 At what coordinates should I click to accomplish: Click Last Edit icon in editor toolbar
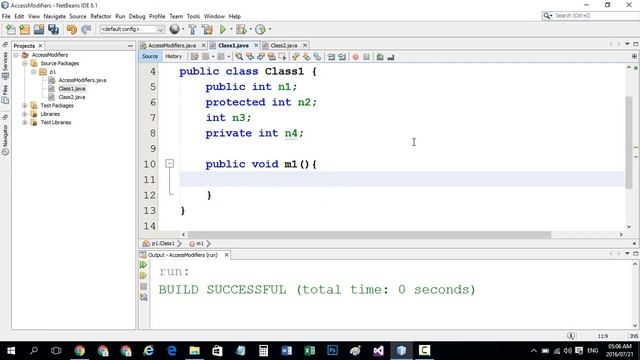[195, 57]
